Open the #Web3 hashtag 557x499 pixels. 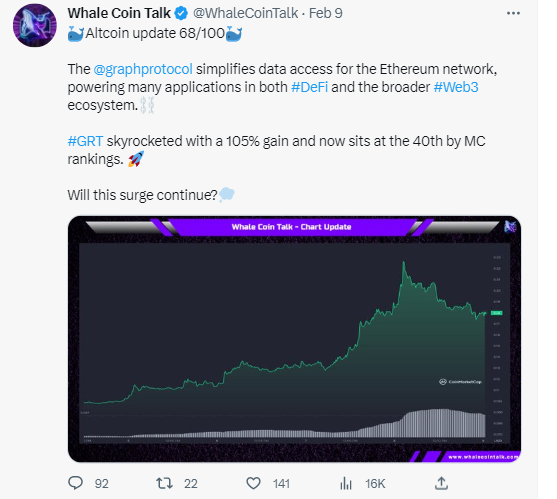(456, 87)
